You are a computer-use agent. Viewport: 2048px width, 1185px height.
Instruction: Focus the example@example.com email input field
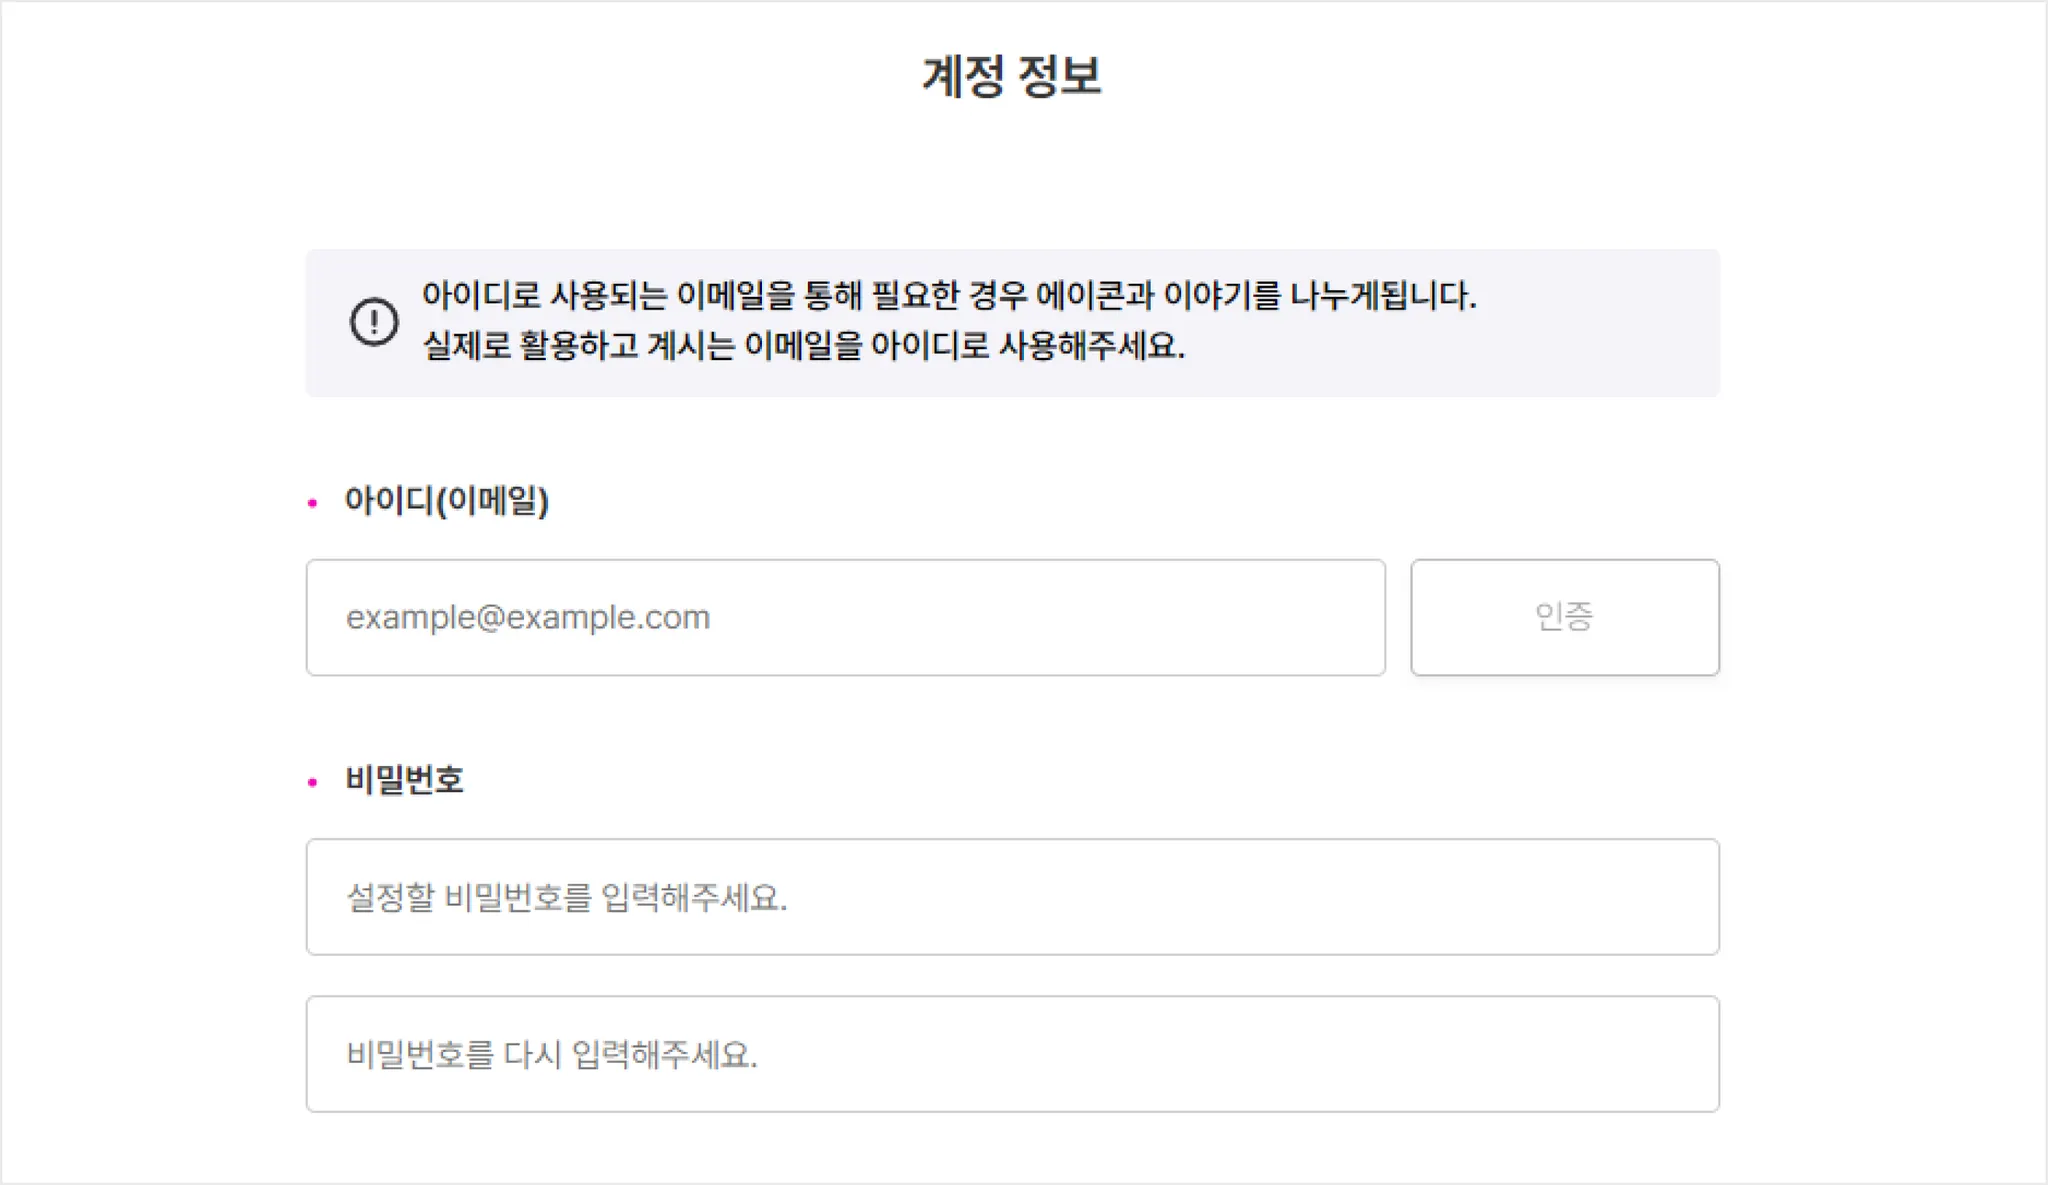coord(845,617)
